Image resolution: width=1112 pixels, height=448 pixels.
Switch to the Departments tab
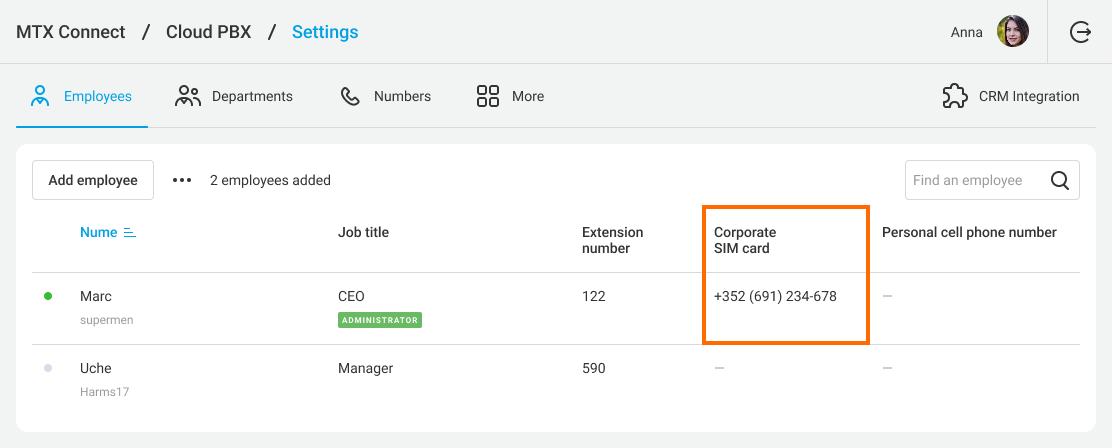(251, 96)
